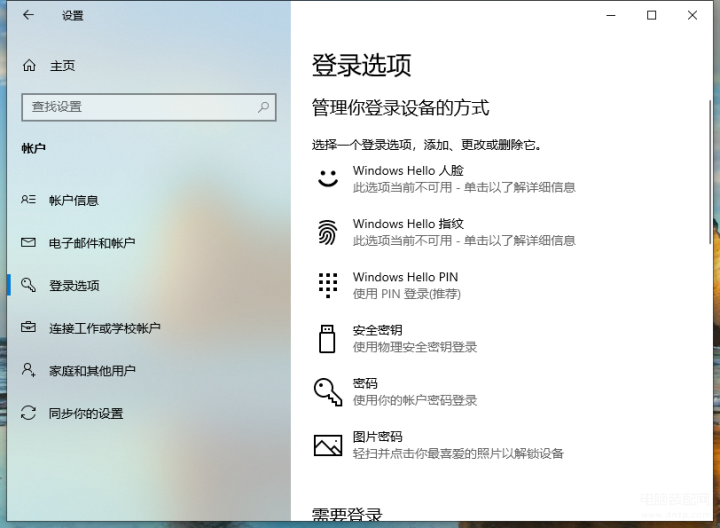This screenshot has width=720, height=528.
Task: Expand the 图片密码 option
Action: (x=439, y=445)
